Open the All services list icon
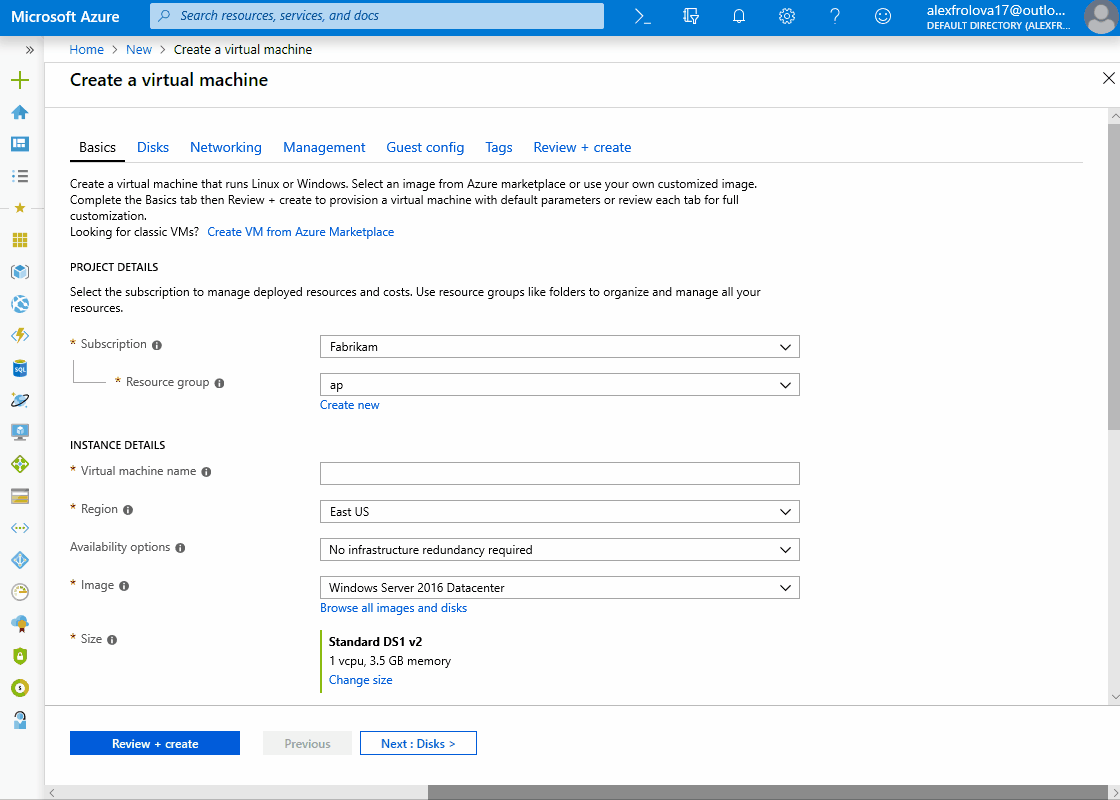Screen dimensions: 1120x800 click(20, 175)
